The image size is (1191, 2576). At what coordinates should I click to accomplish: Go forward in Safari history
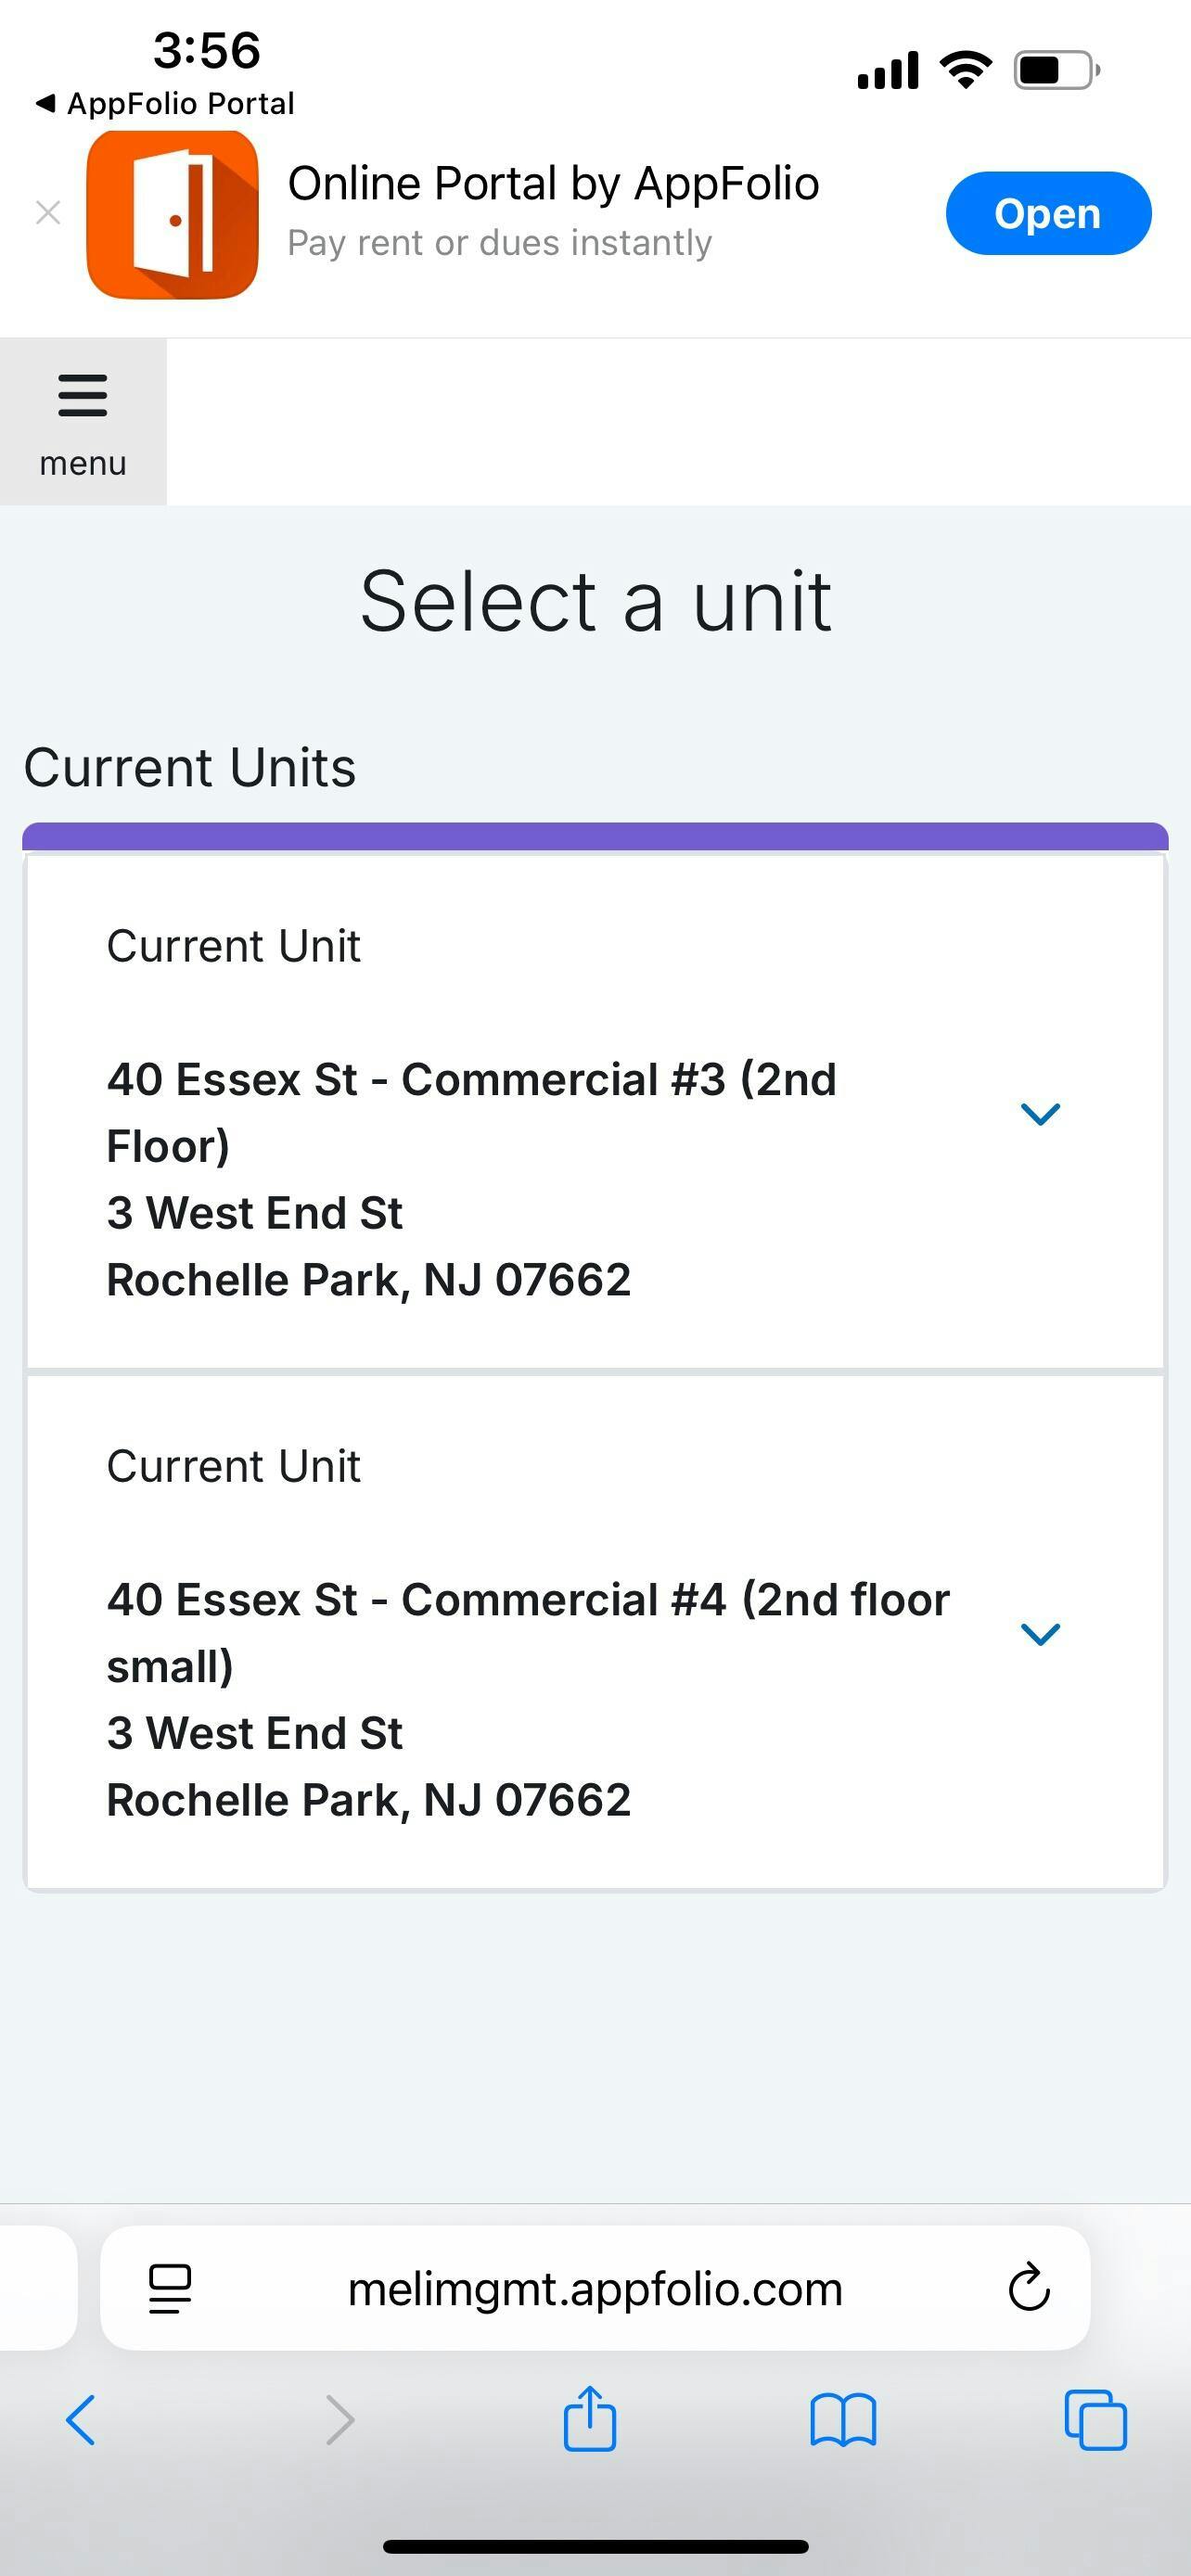click(x=340, y=2420)
